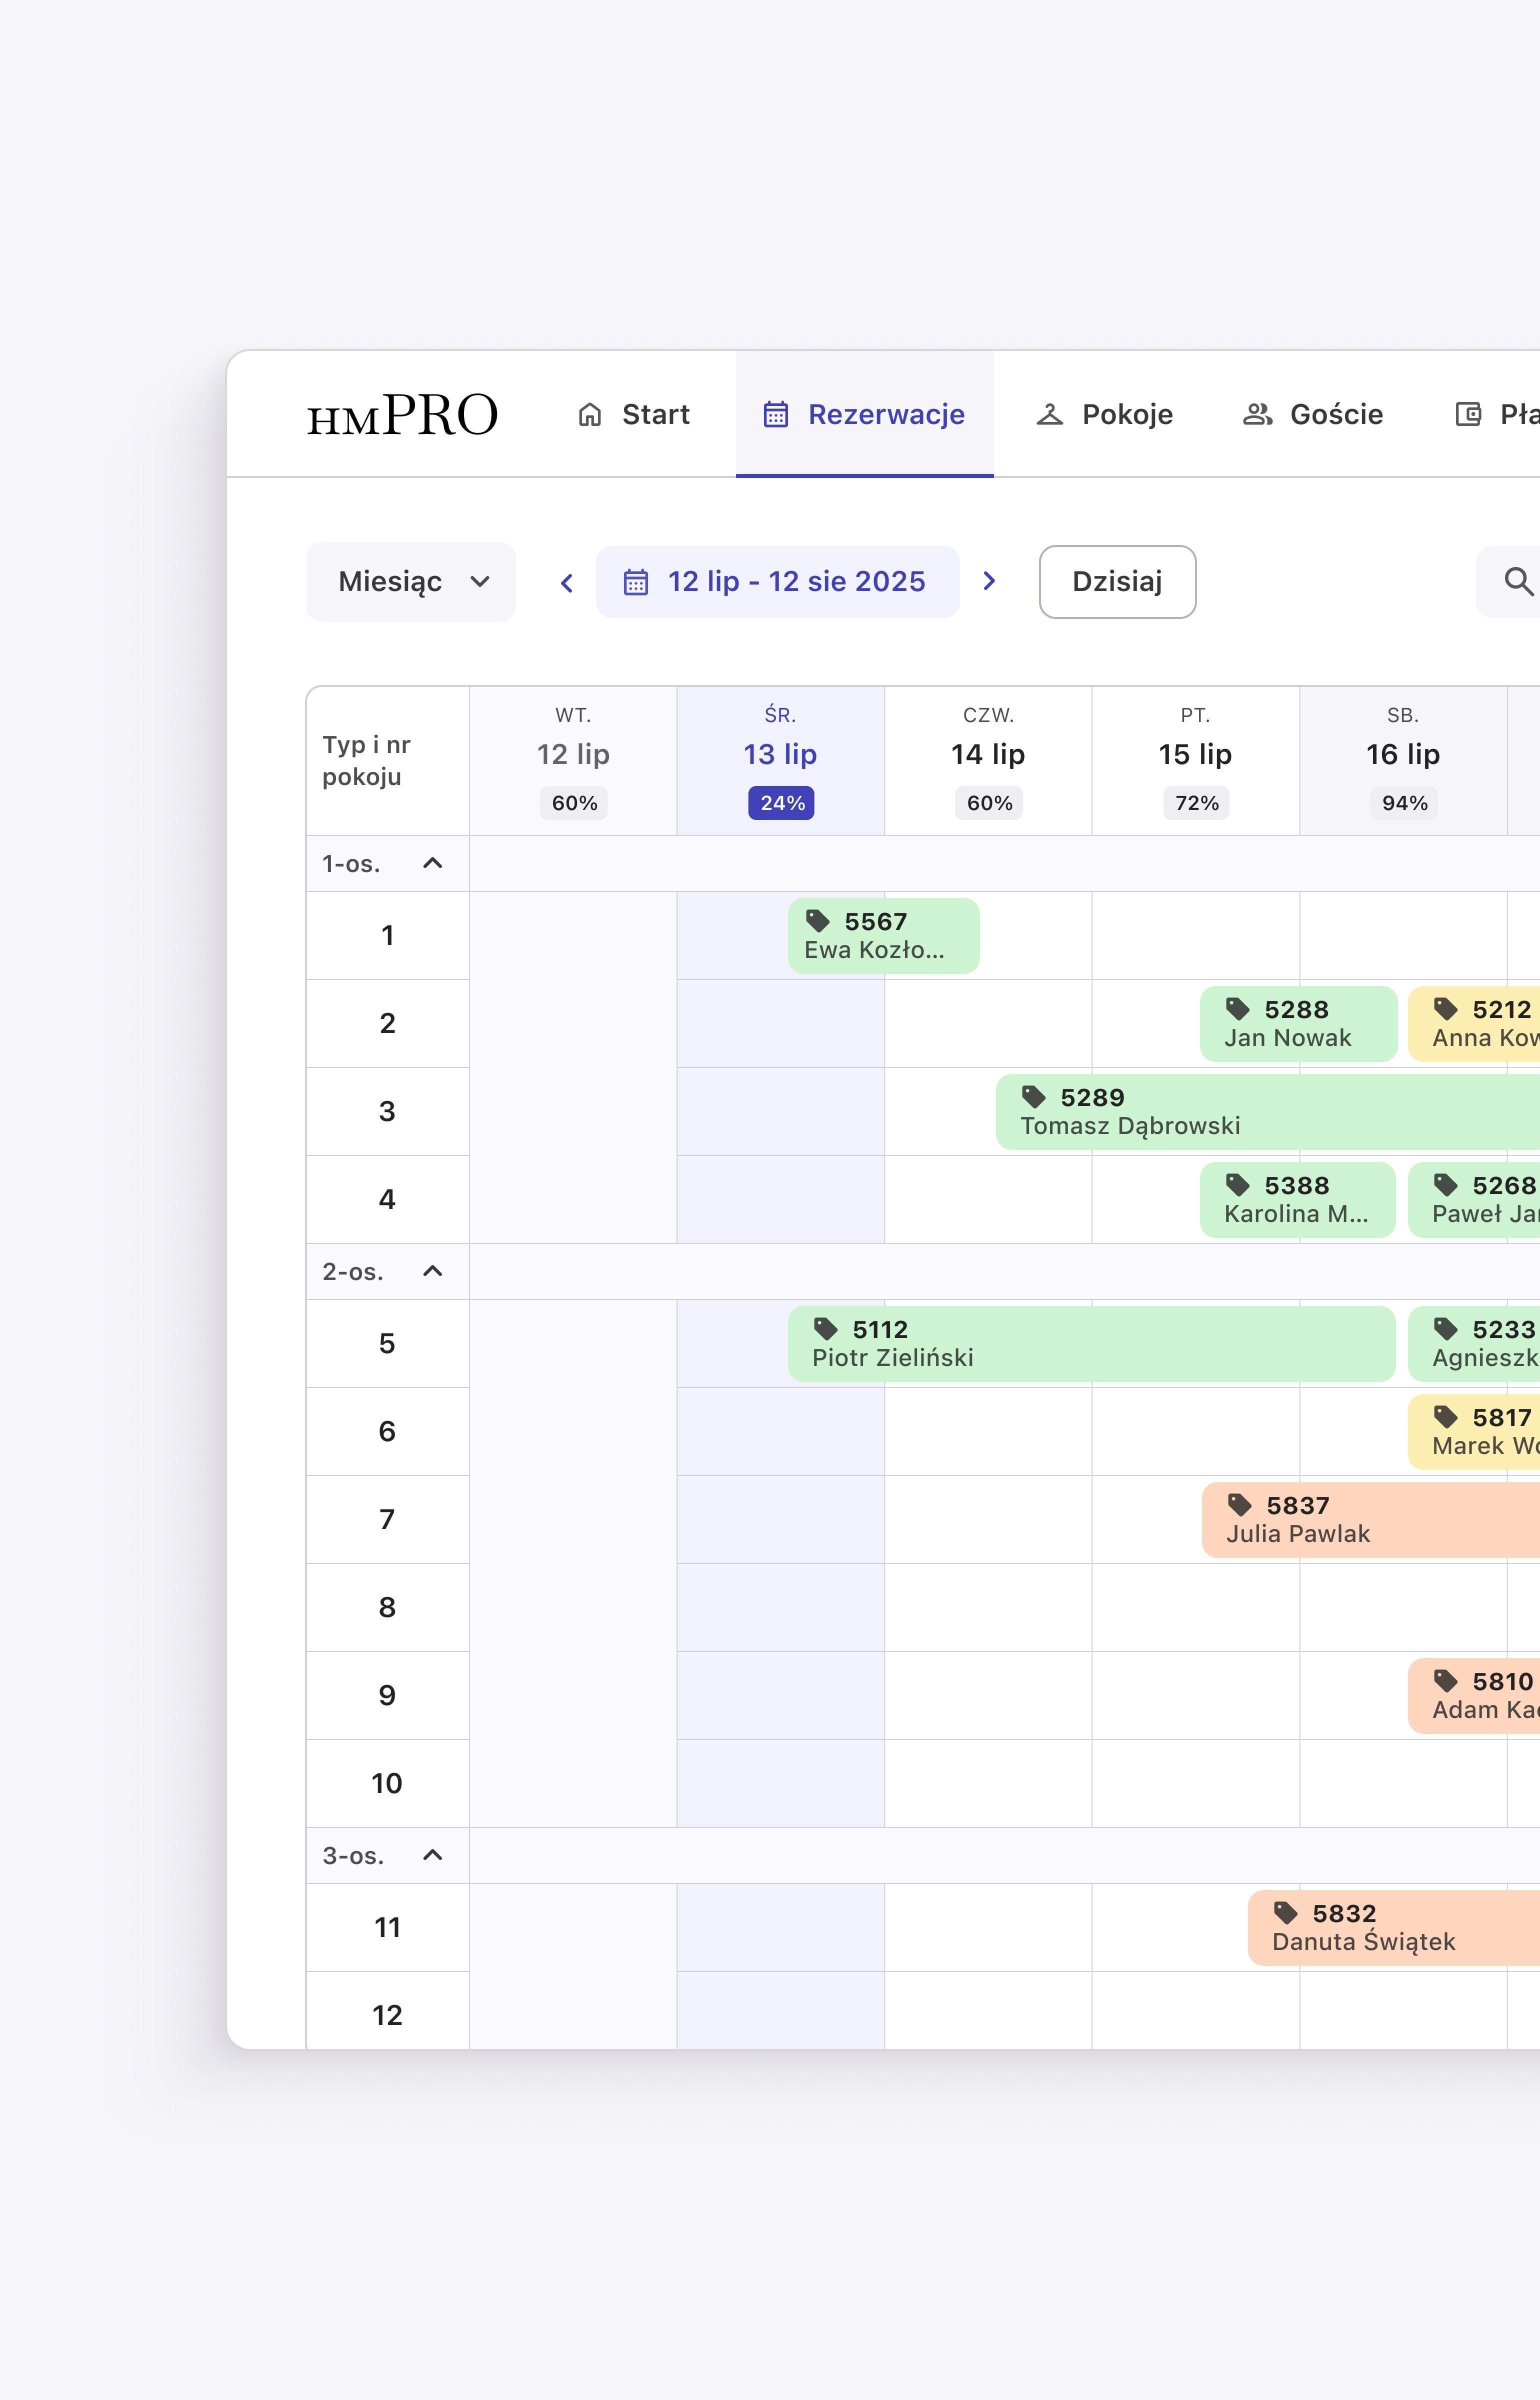Open reservation 5388 Karolina M...
Viewport: 1540px width, 2400px height.
1298,1200
